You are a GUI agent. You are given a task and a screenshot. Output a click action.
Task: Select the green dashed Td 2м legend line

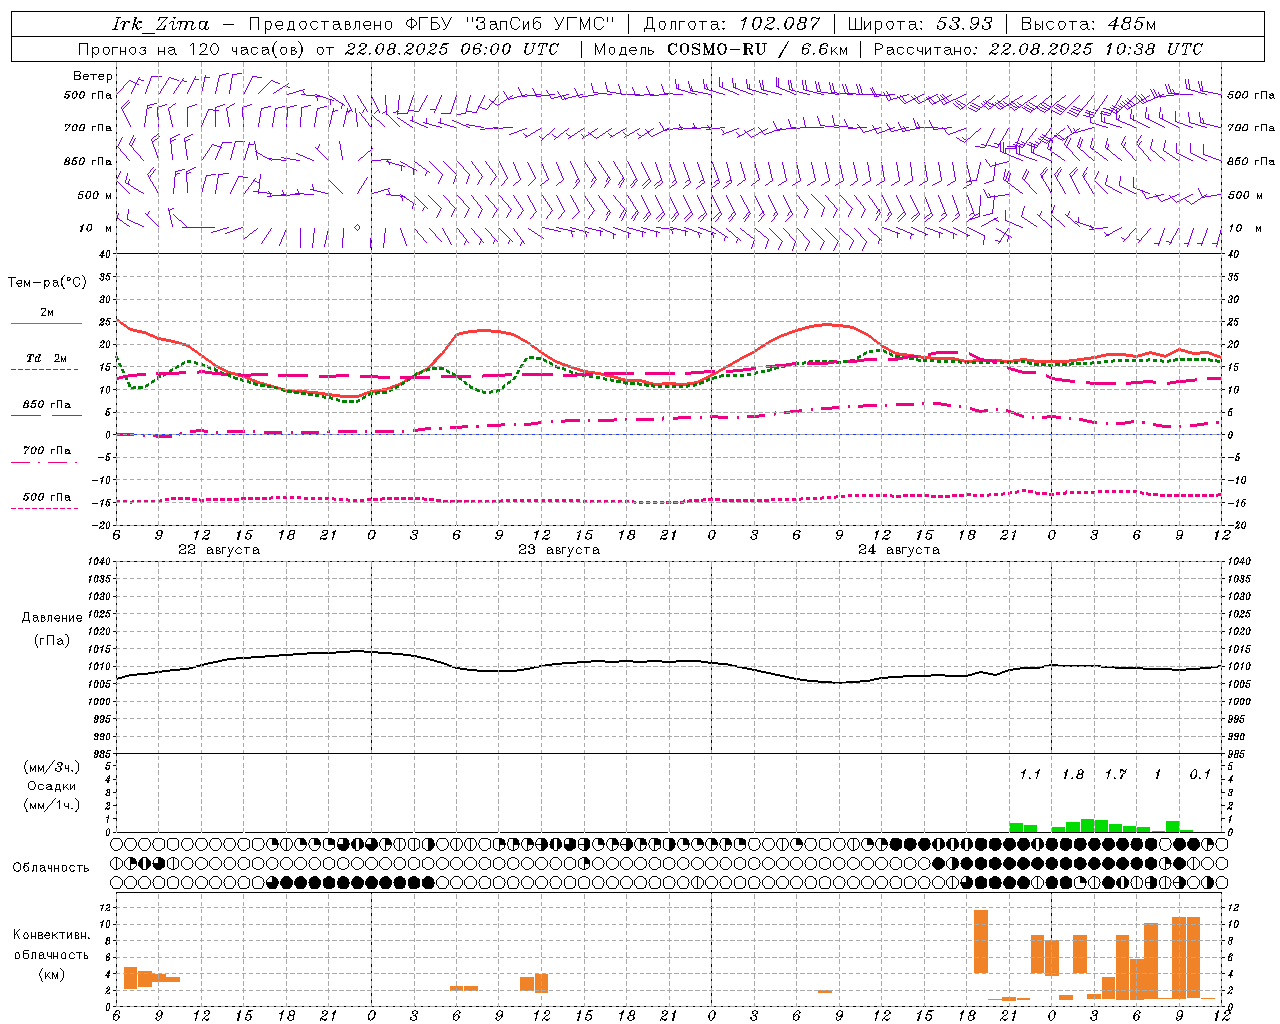point(44,369)
